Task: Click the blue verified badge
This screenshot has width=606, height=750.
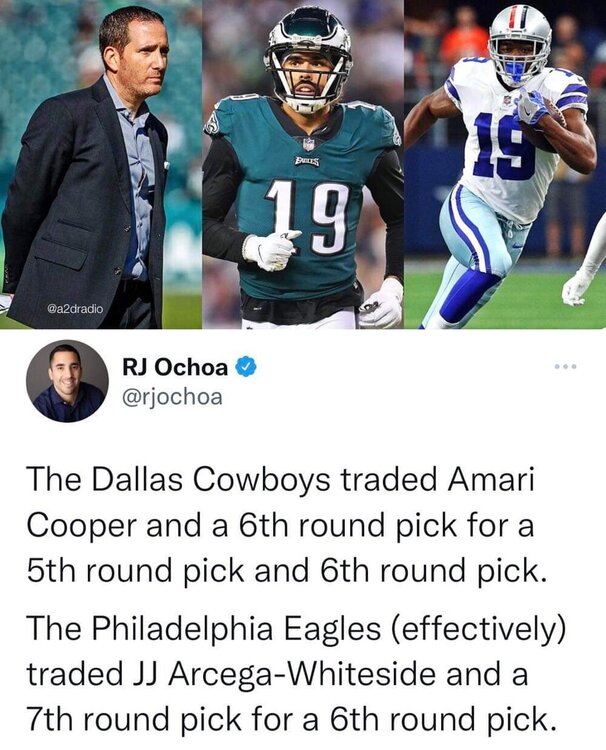Action: coord(246,367)
